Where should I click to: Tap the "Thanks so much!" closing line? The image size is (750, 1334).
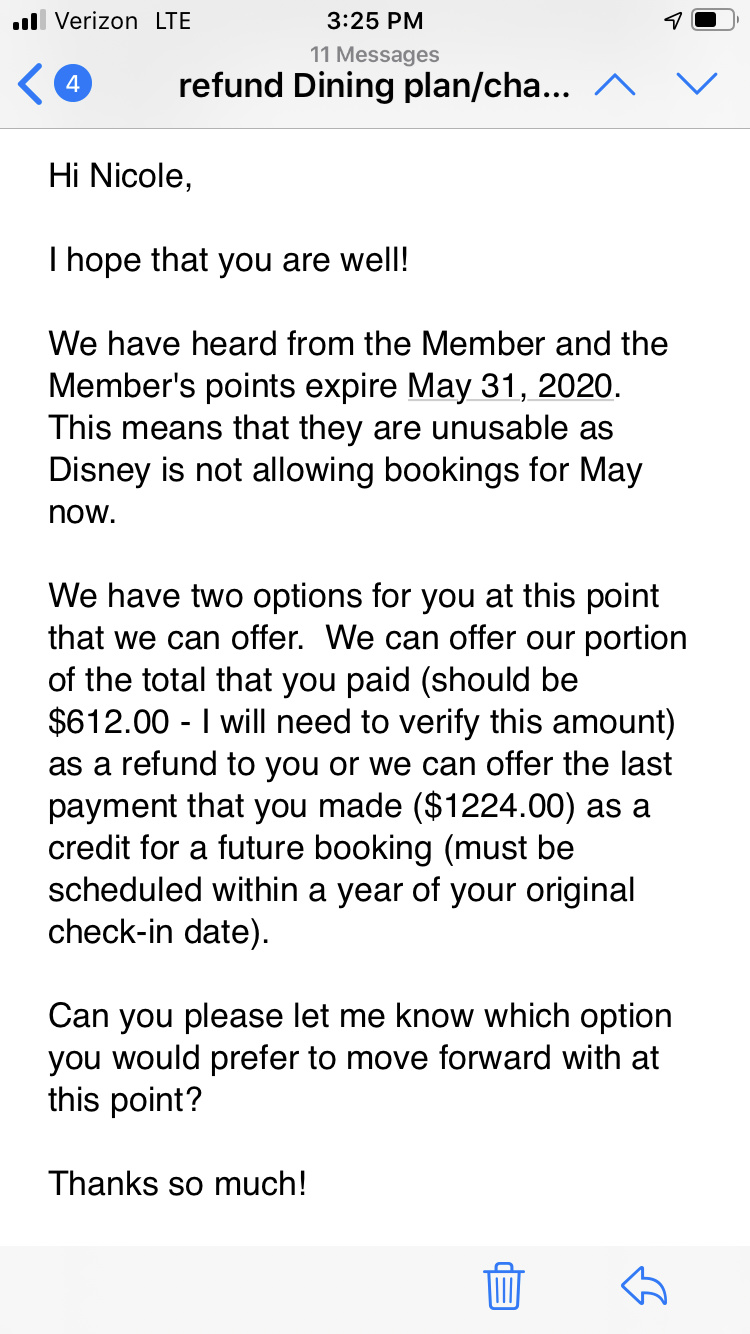(x=177, y=1184)
